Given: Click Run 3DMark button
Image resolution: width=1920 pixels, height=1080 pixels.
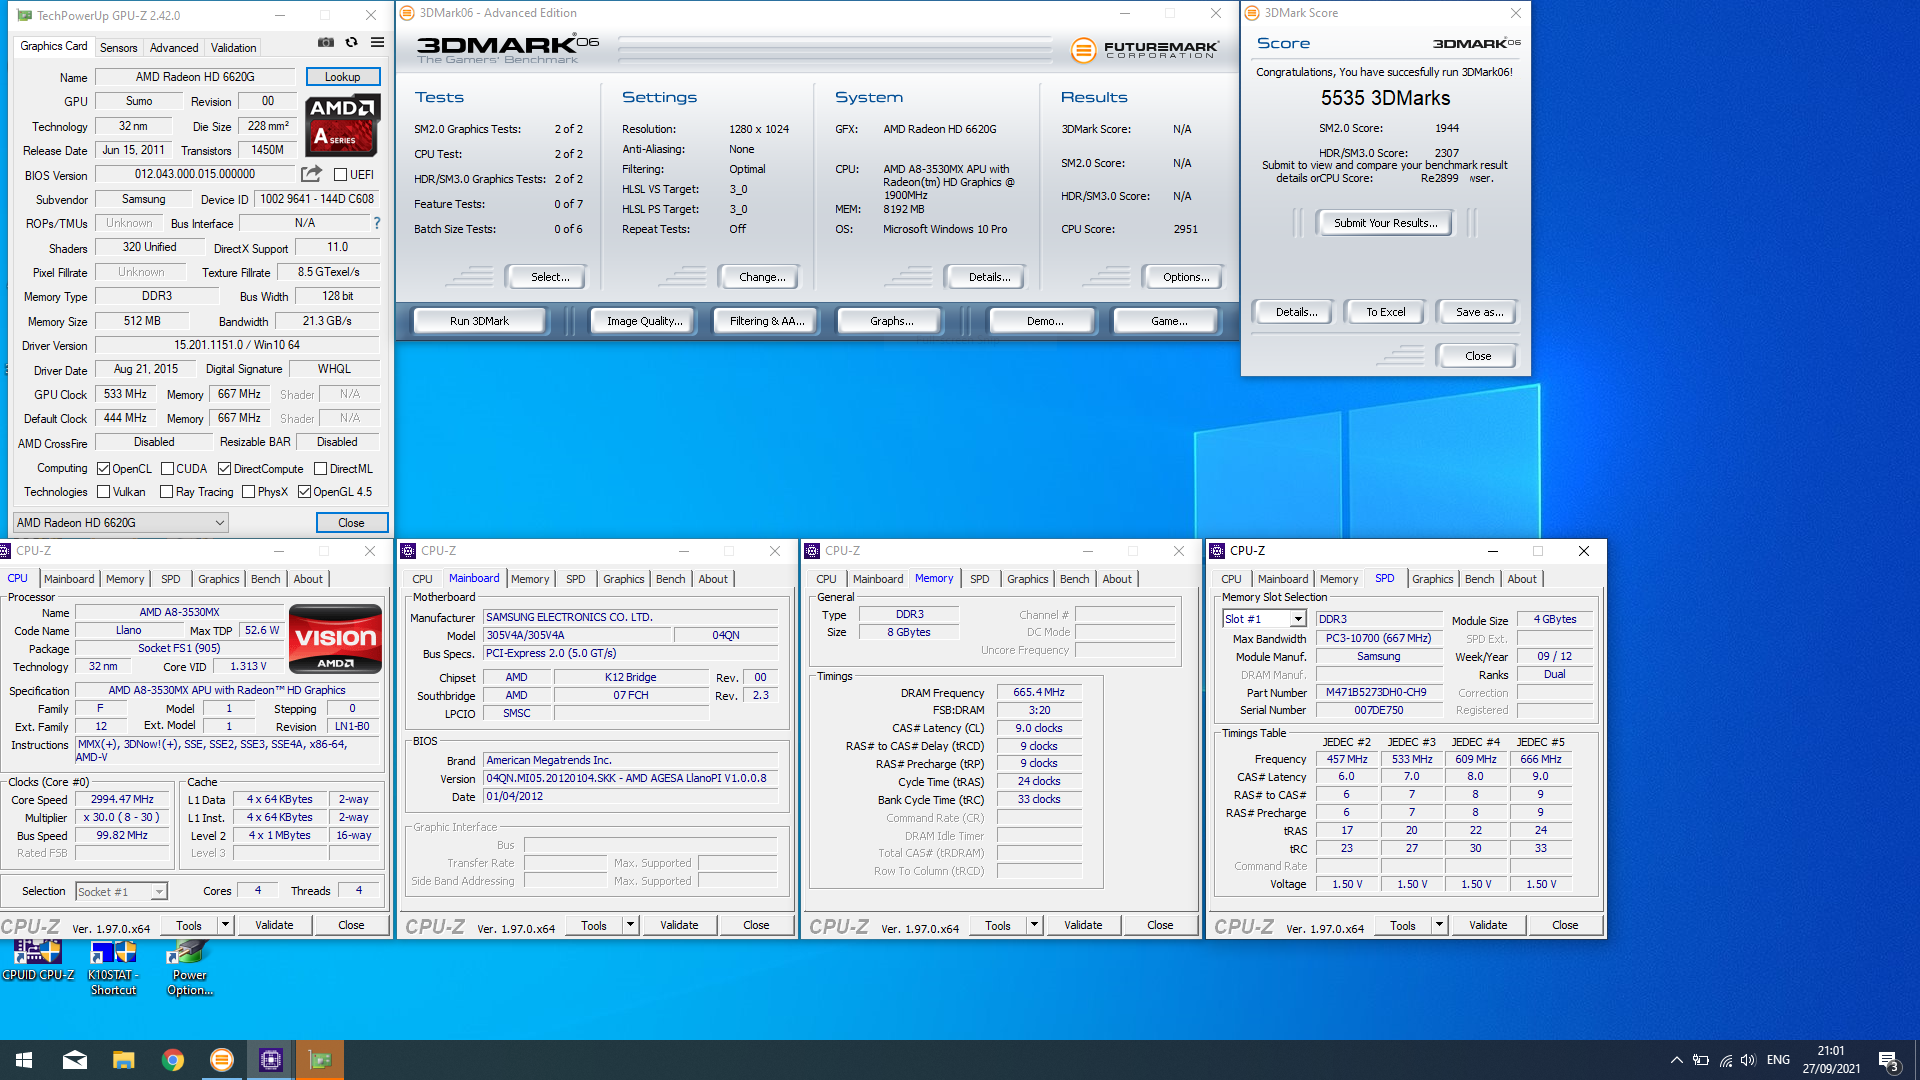Looking at the screenshot, I should [479, 321].
